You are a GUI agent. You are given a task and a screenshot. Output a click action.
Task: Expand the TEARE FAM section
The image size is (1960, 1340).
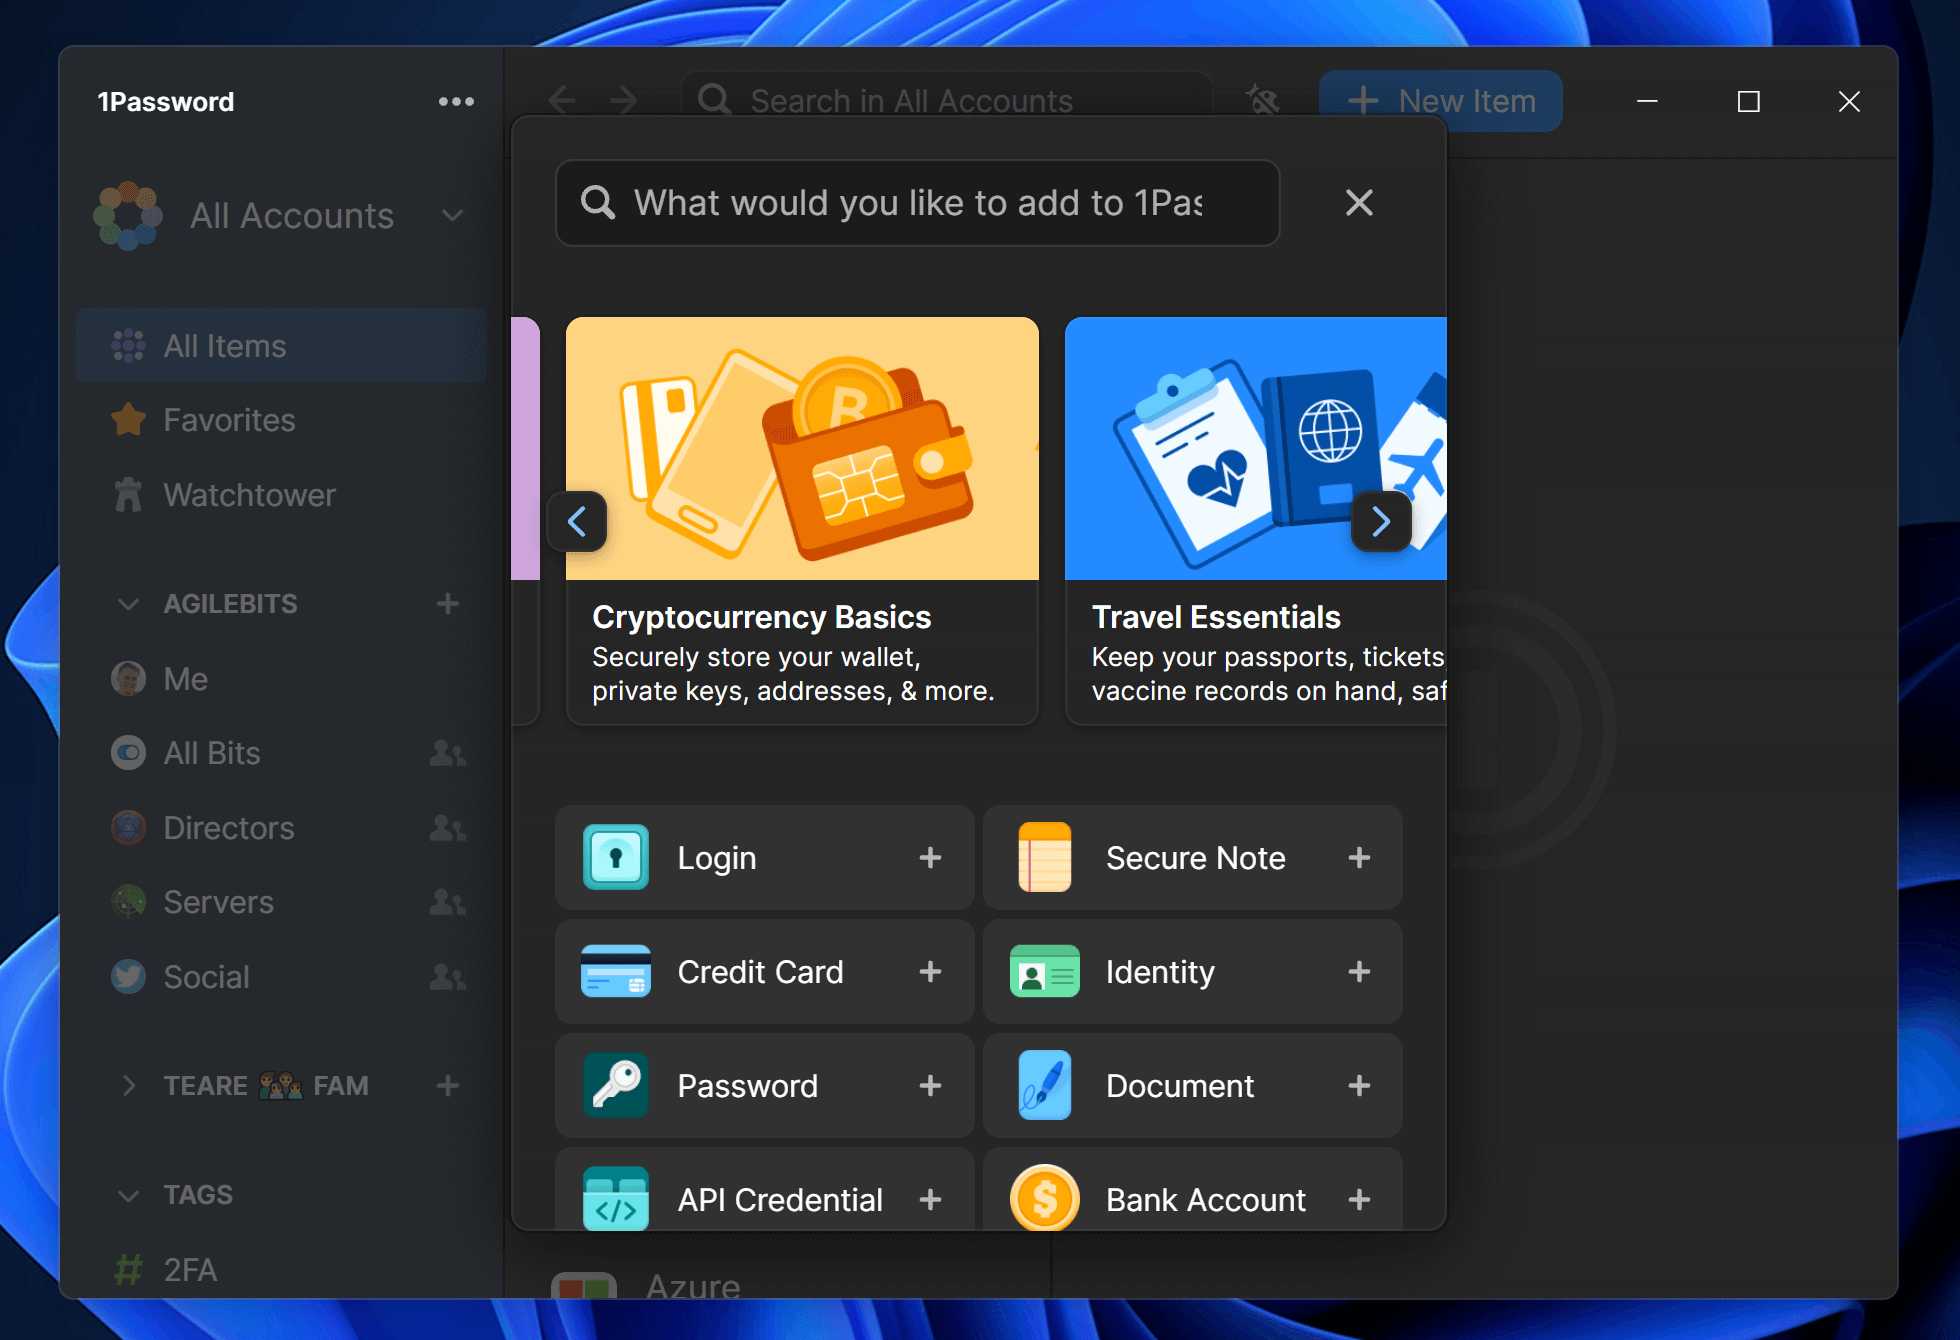pos(128,1086)
